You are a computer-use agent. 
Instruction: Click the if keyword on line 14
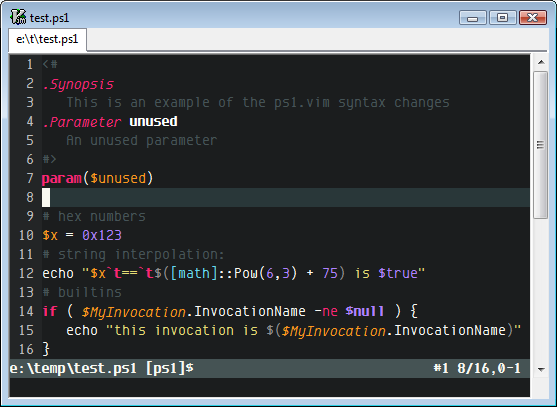(x=50, y=311)
